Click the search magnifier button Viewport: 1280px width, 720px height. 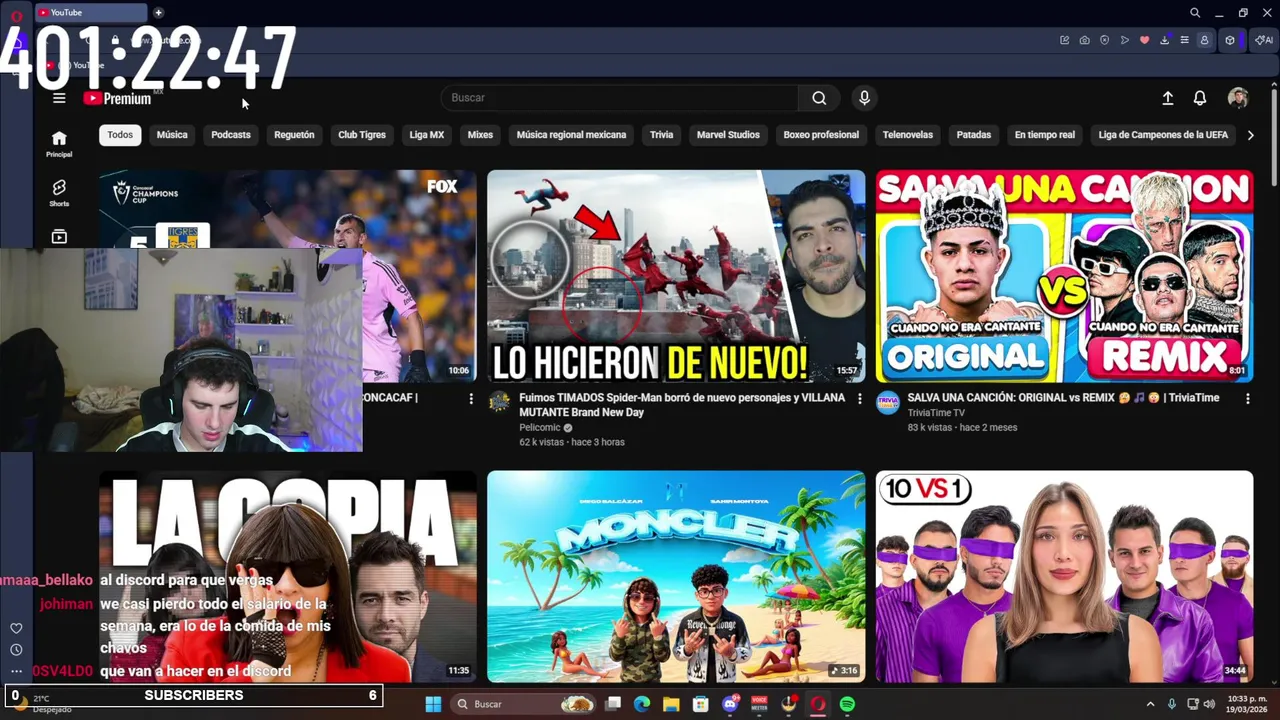pos(819,98)
